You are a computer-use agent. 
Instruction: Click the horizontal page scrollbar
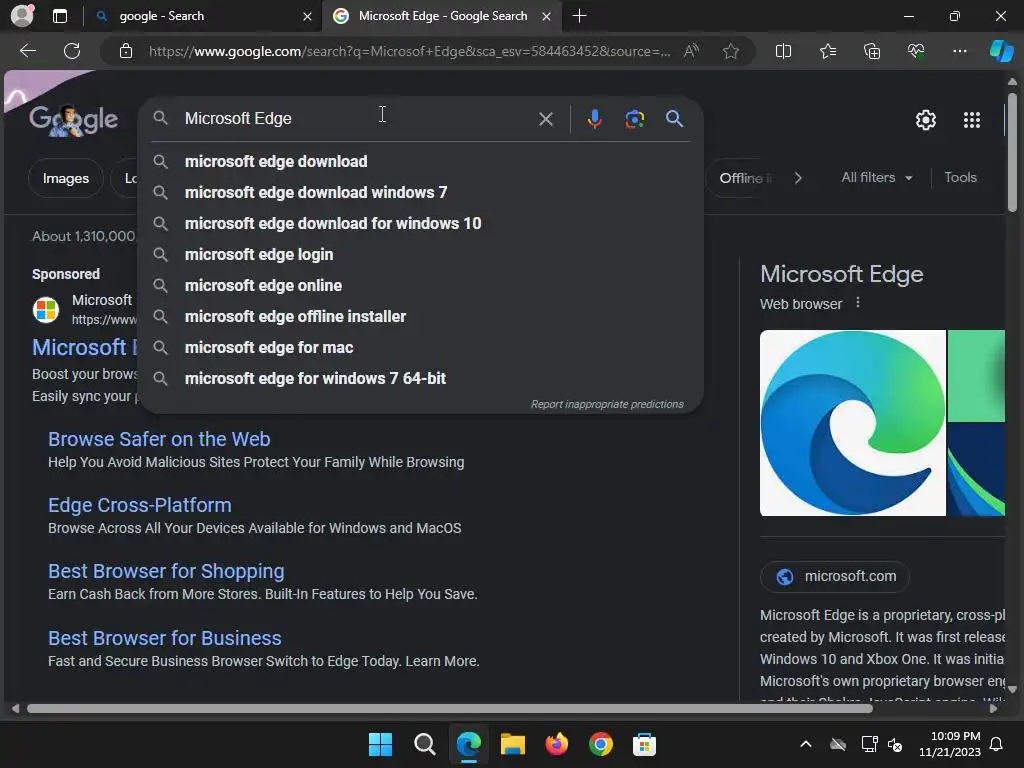click(449, 709)
